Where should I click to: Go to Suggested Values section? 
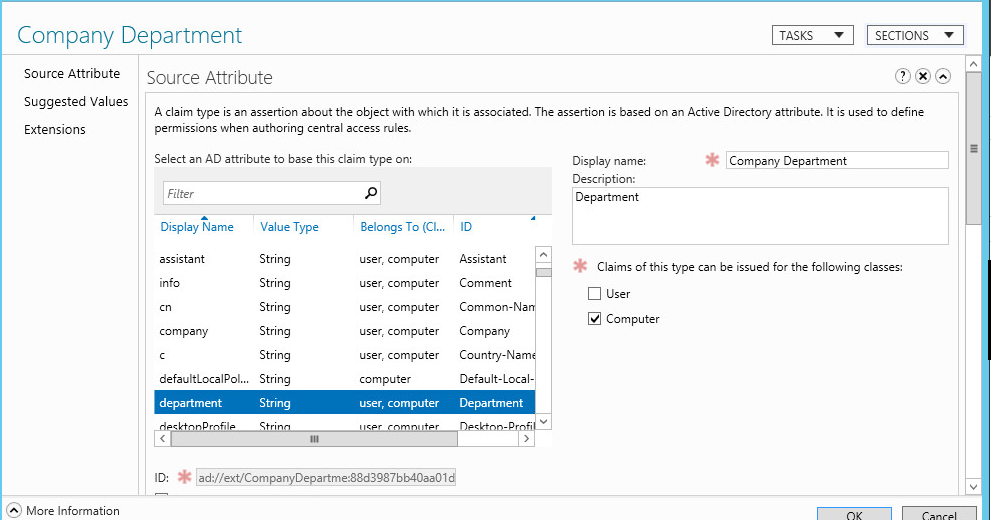click(76, 102)
